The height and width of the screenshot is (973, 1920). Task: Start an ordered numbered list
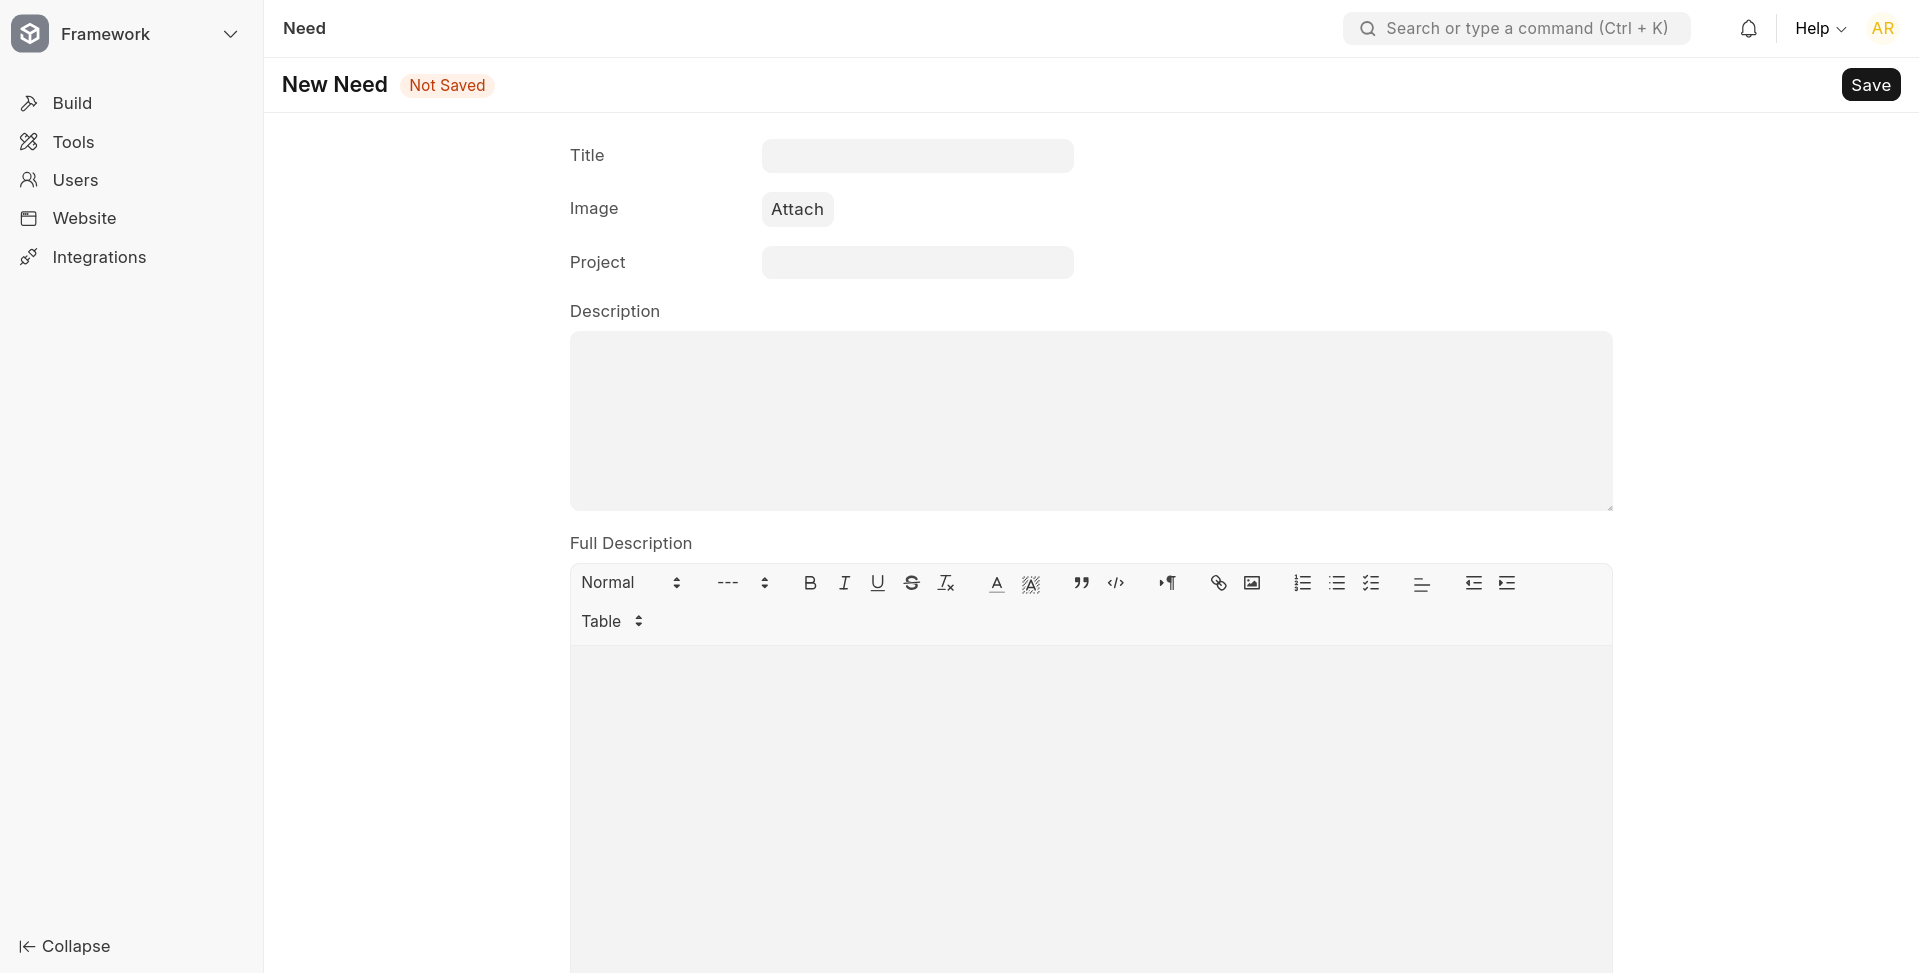(x=1303, y=583)
